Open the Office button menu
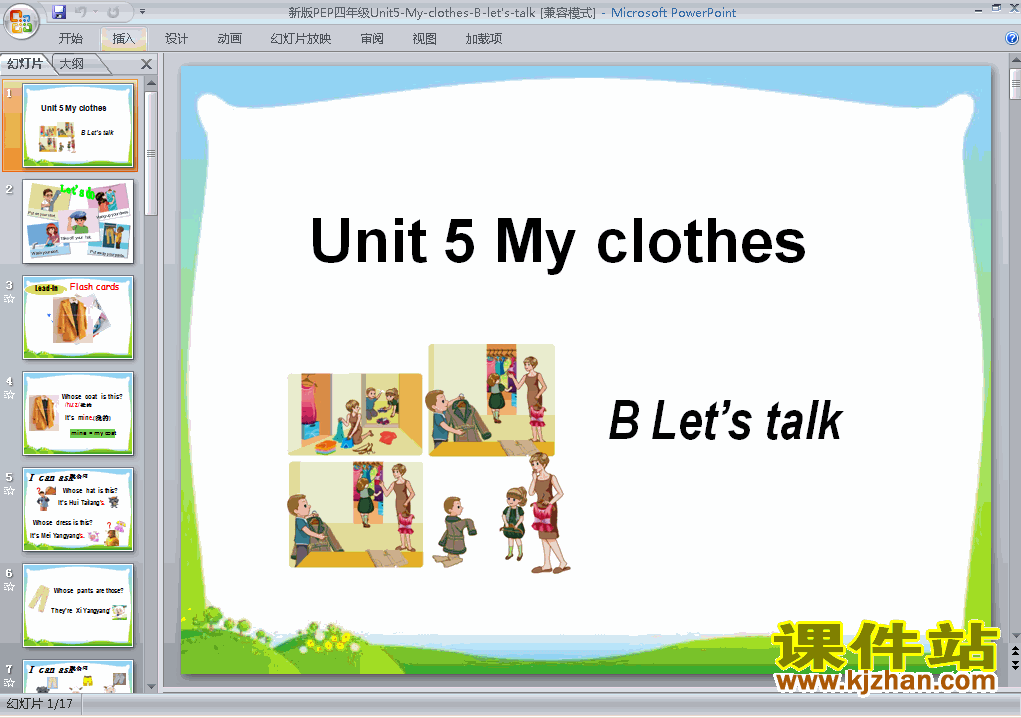Screen dimensions: 1021x718 tap(21, 20)
